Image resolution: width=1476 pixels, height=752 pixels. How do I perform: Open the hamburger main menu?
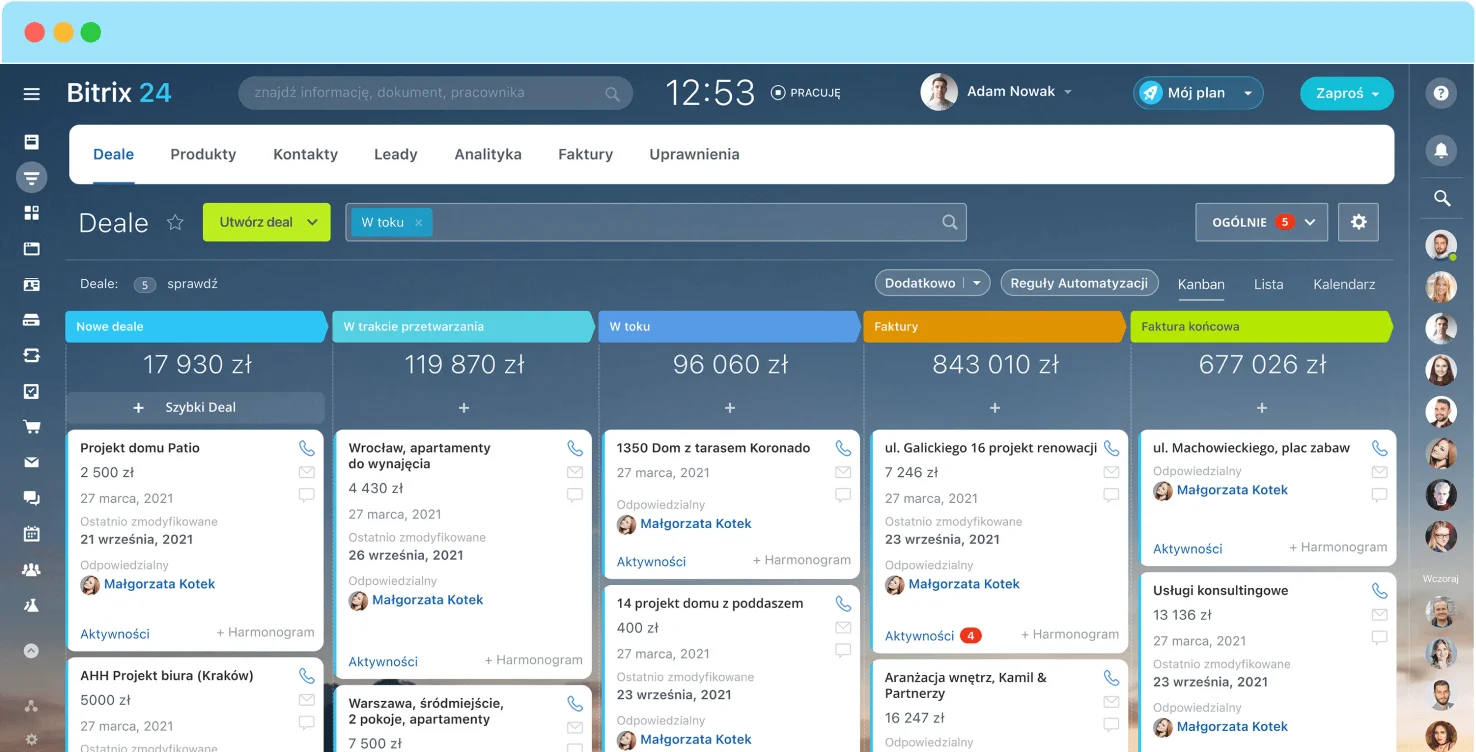pyautogui.click(x=32, y=94)
